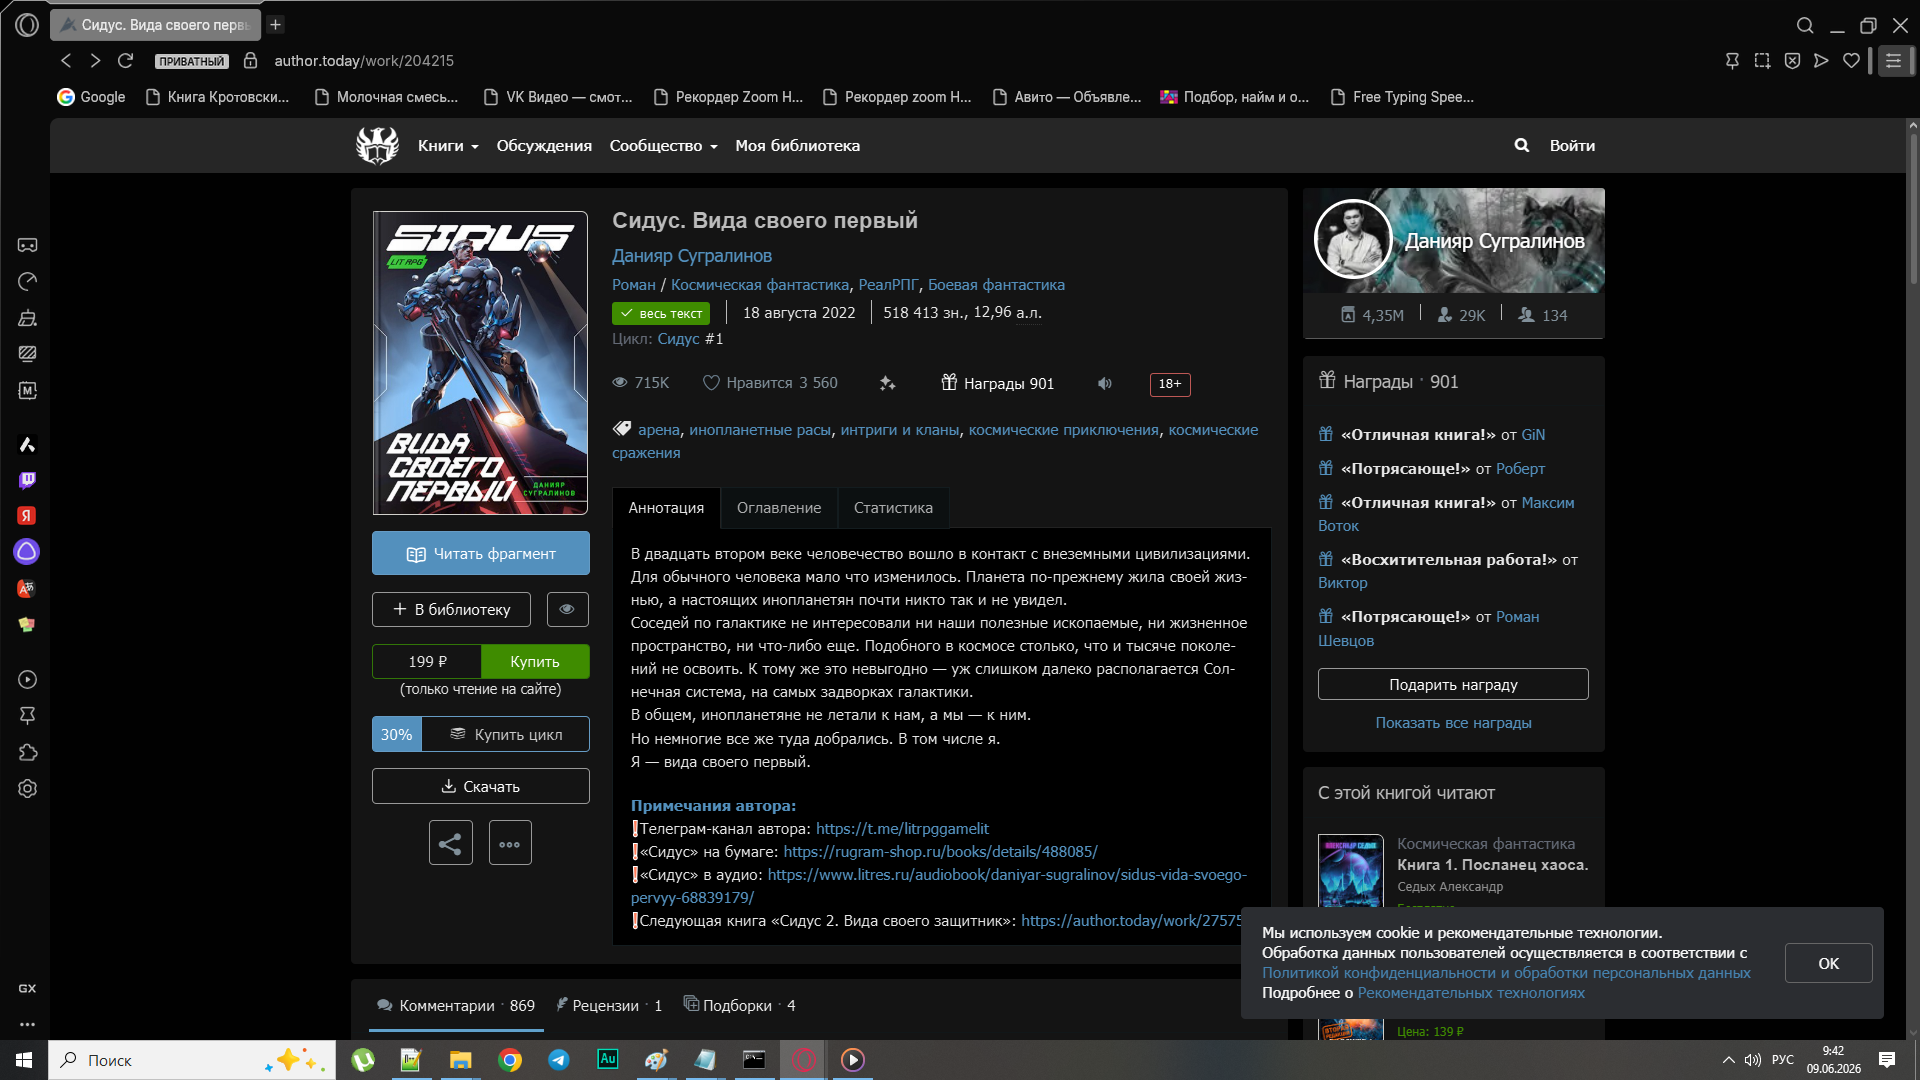1920x1080 pixels.
Task: Open the Windows Start menu
Action: click(x=24, y=1060)
